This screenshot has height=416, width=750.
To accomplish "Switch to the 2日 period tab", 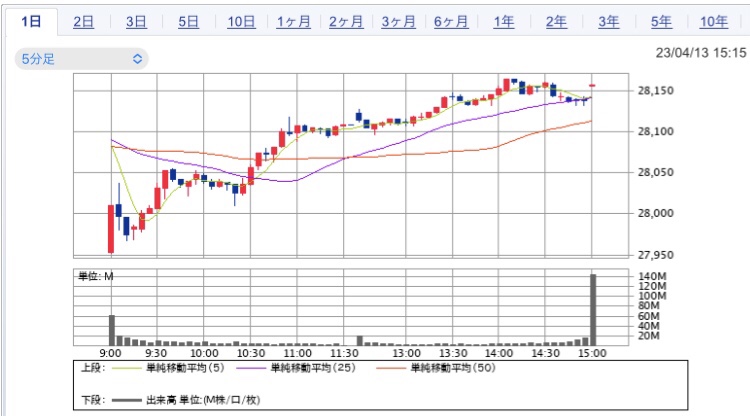I will (x=83, y=22).
